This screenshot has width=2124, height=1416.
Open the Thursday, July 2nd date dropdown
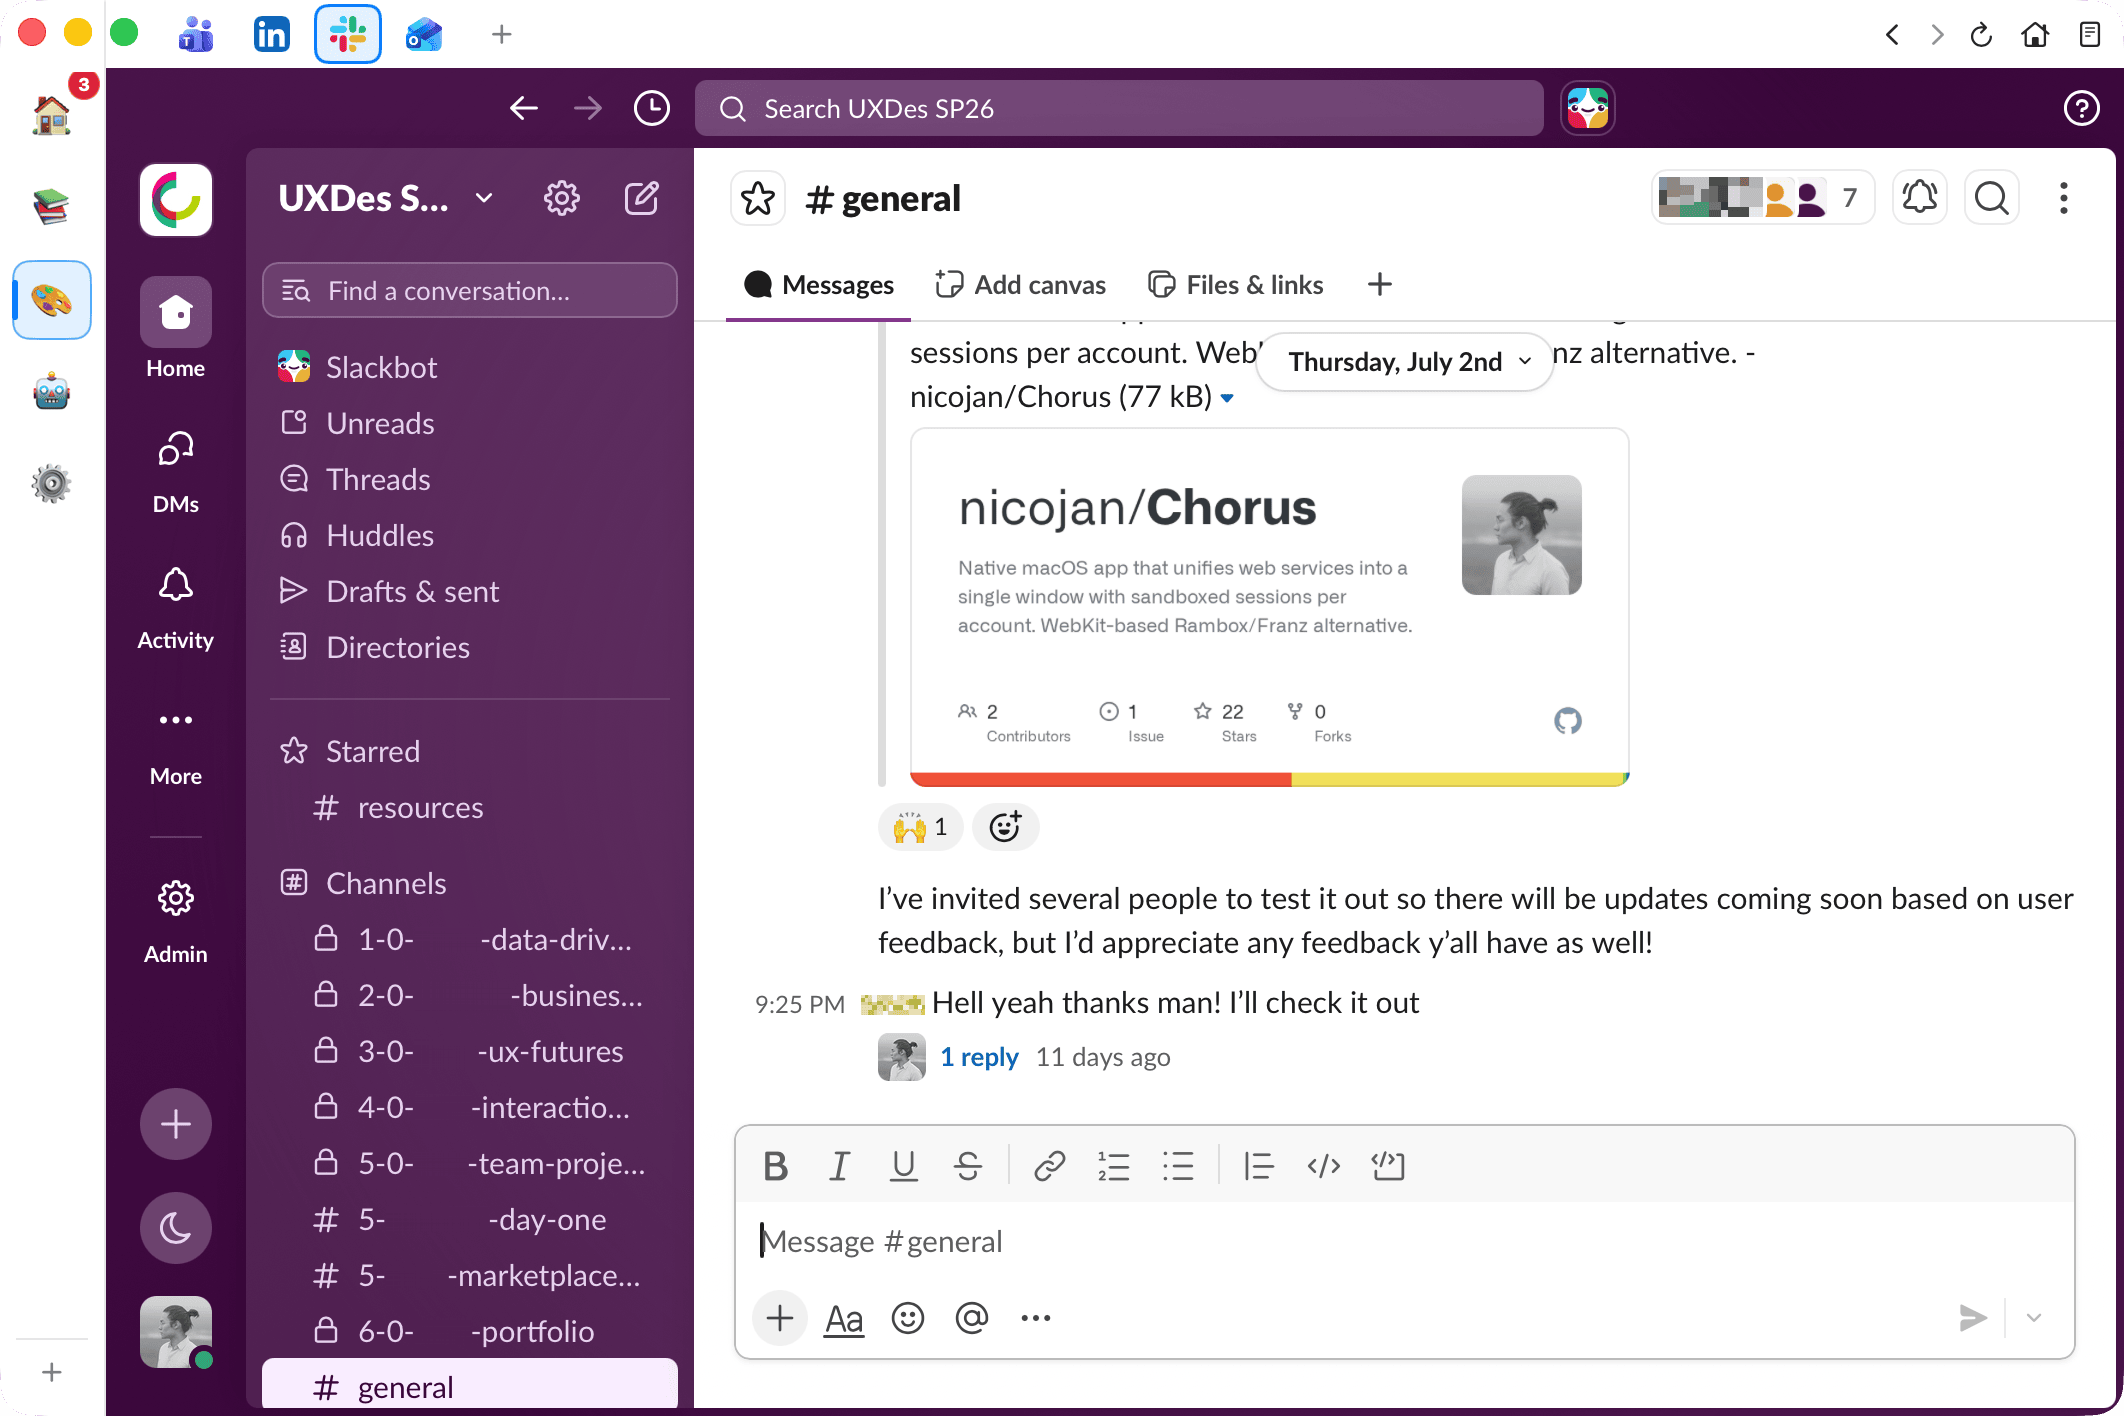(x=1405, y=361)
